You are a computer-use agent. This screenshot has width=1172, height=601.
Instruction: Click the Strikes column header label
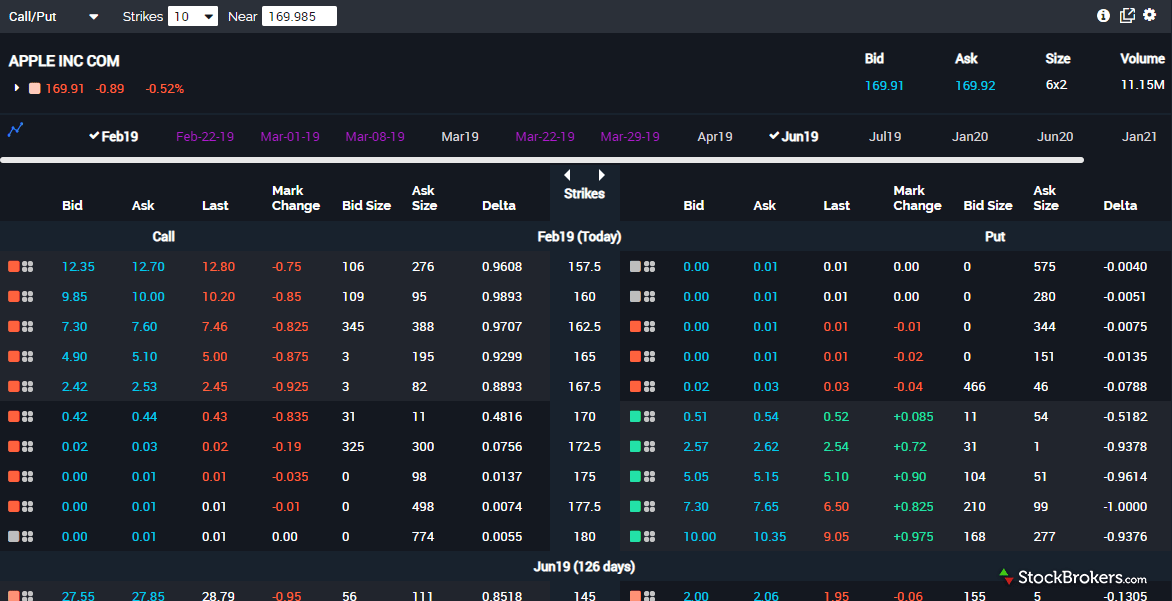pyautogui.click(x=585, y=194)
